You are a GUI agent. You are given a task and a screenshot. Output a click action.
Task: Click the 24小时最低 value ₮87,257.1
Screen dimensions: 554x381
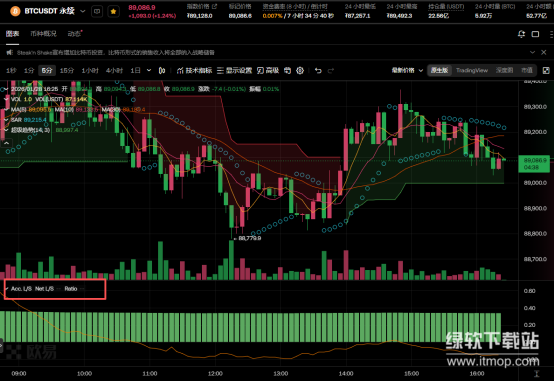pyautogui.click(x=357, y=16)
